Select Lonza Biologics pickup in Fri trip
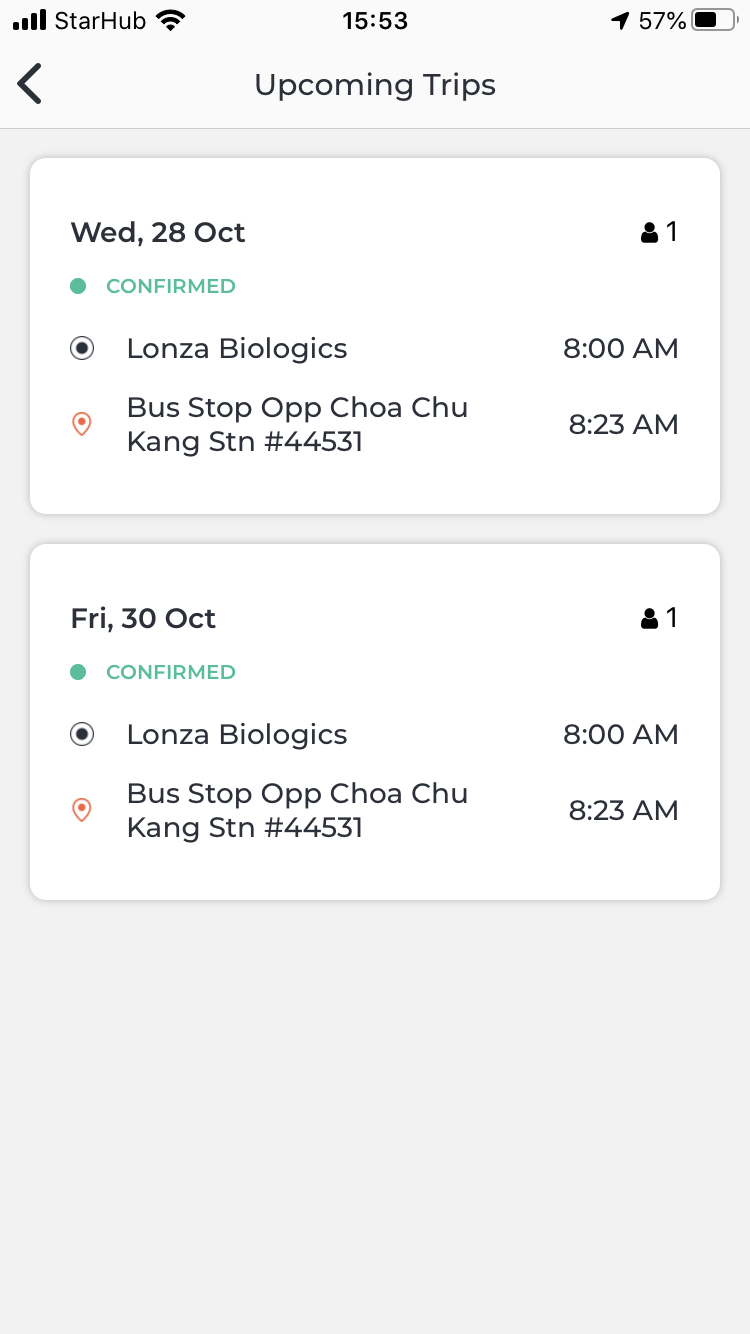Viewport: 750px width, 1334px height. tap(237, 735)
